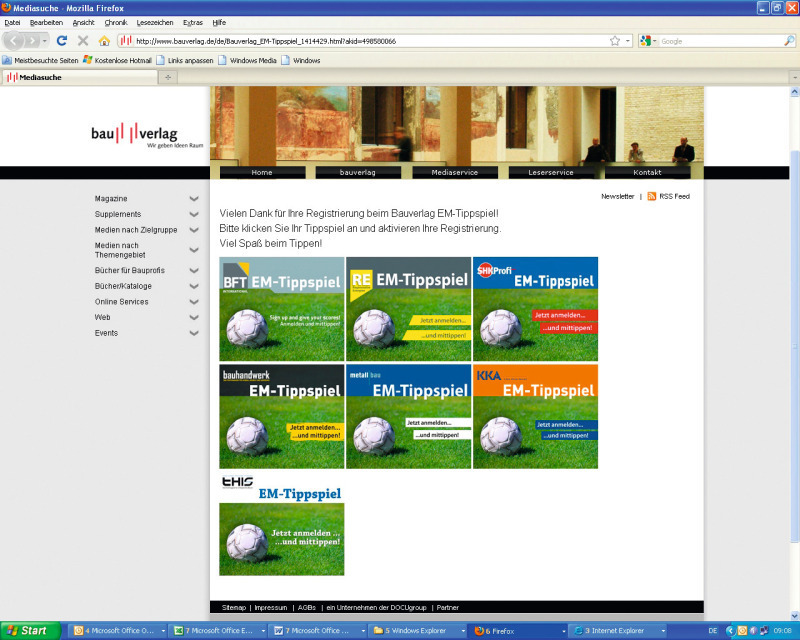This screenshot has height=640, width=800.
Task: Open Links anpassen bookmark
Action: [x=185, y=60]
